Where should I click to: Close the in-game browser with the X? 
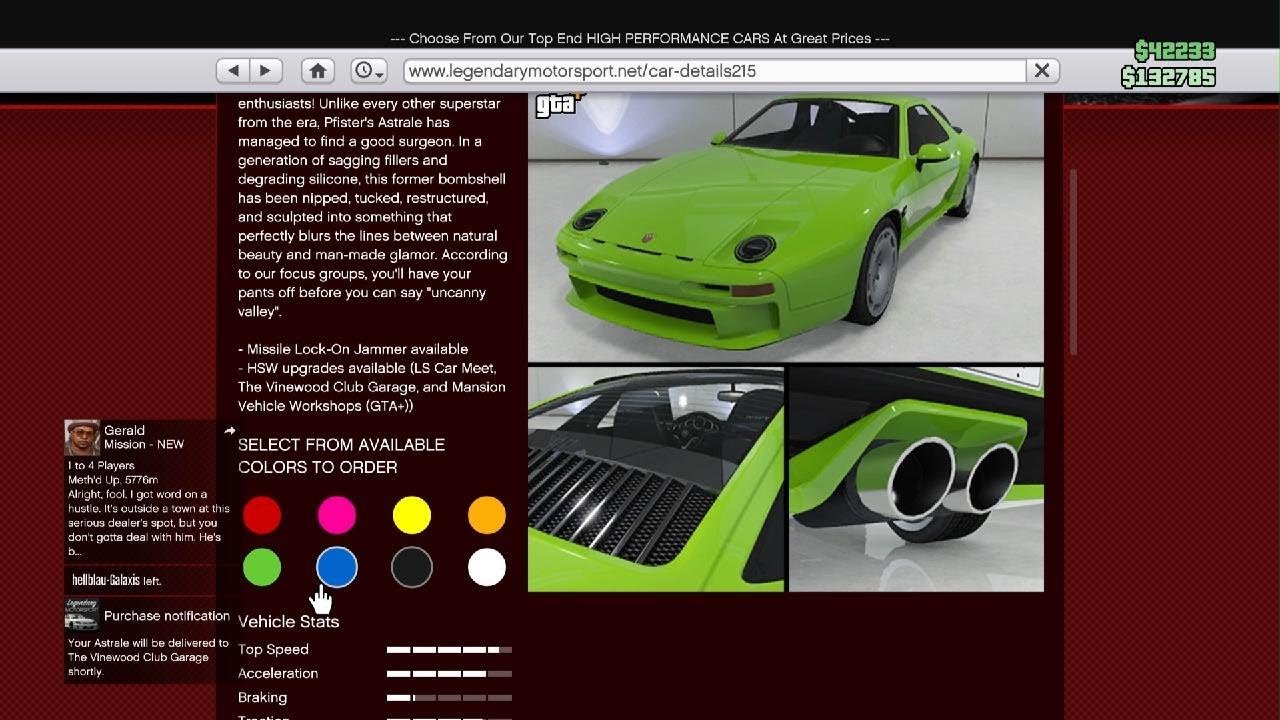click(x=1042, y=71)
